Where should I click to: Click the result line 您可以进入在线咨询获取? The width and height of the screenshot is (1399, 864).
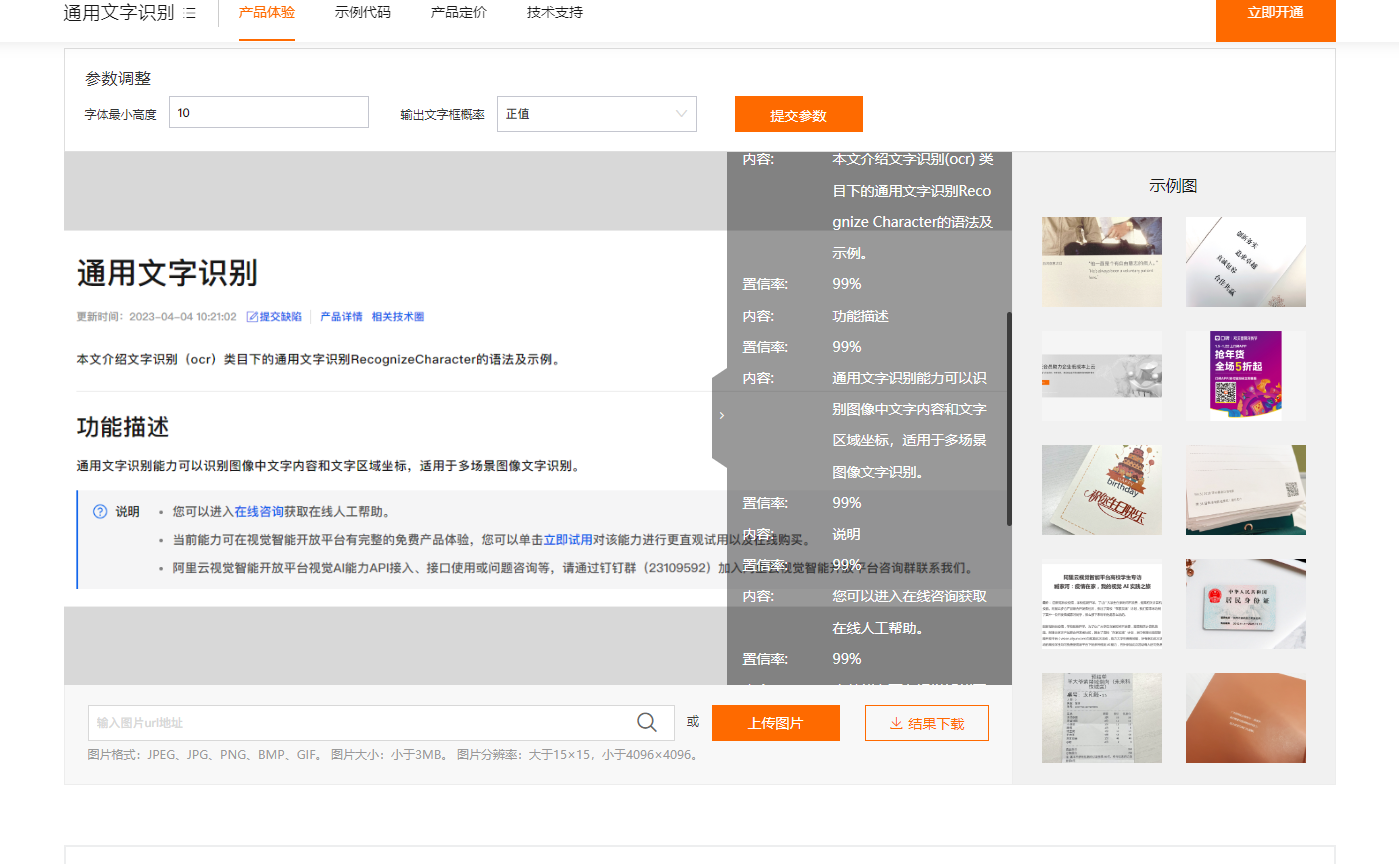coord(910,596)
